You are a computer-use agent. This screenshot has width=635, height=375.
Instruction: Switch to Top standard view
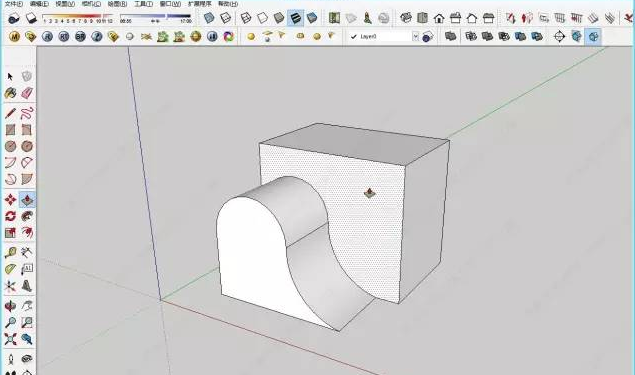pyautogui.click(x=422, y=18)
